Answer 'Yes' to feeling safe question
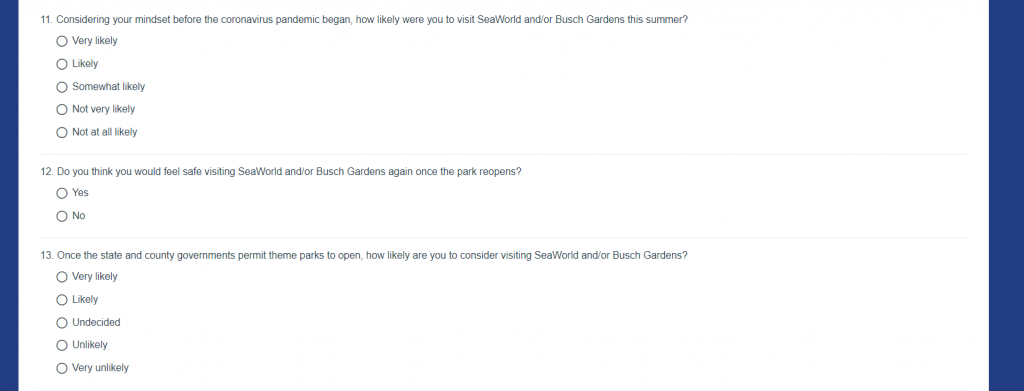The height and width of the screenshot is (391, 1024). (62, 193)
